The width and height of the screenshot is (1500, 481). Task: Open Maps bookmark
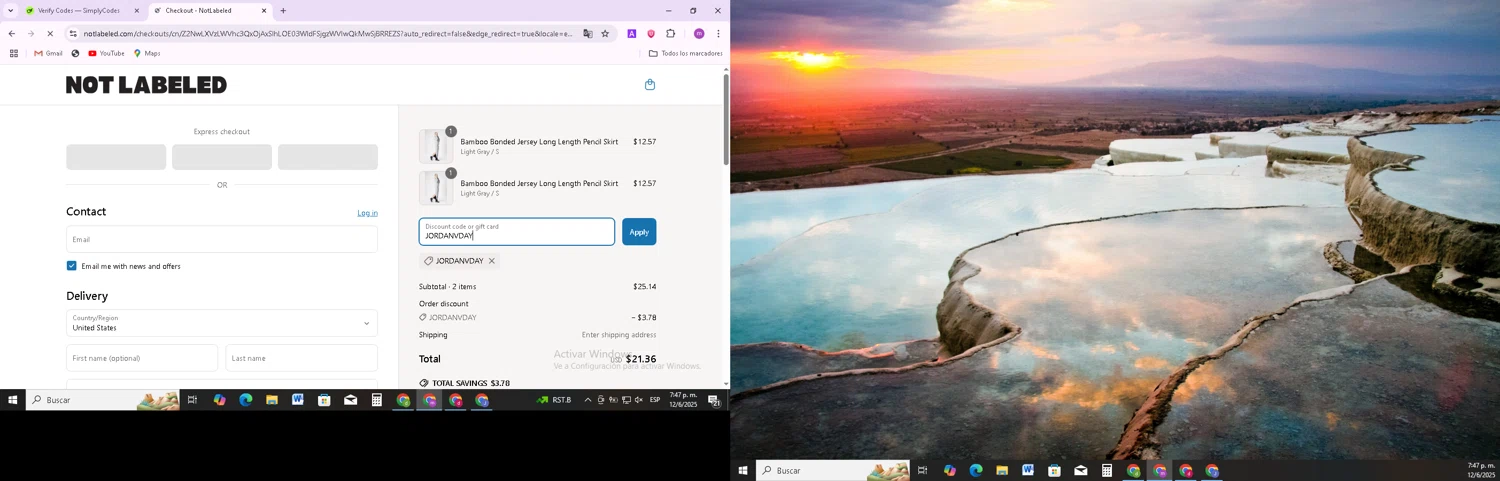147,54
